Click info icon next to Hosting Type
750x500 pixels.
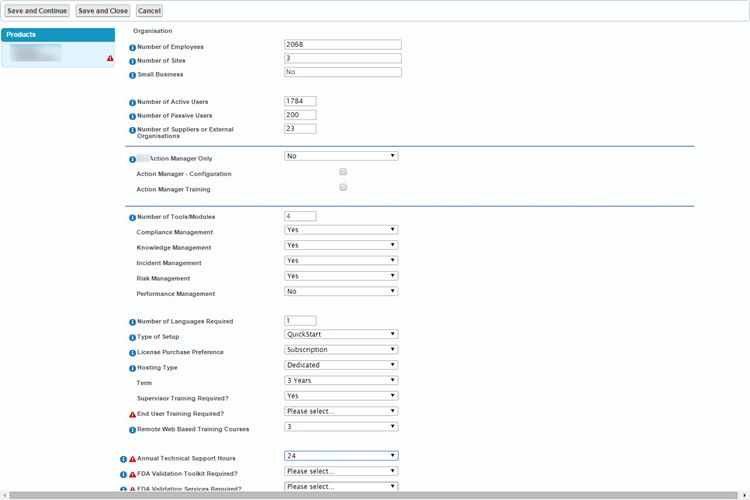coord(132,369)
